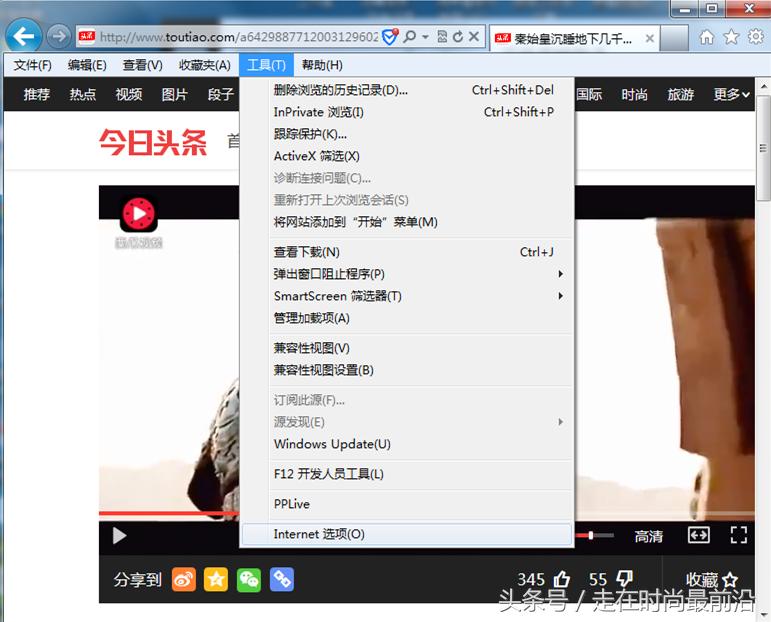
Task: Click 时尚 in site navigation bar
Action: point(634,94)
